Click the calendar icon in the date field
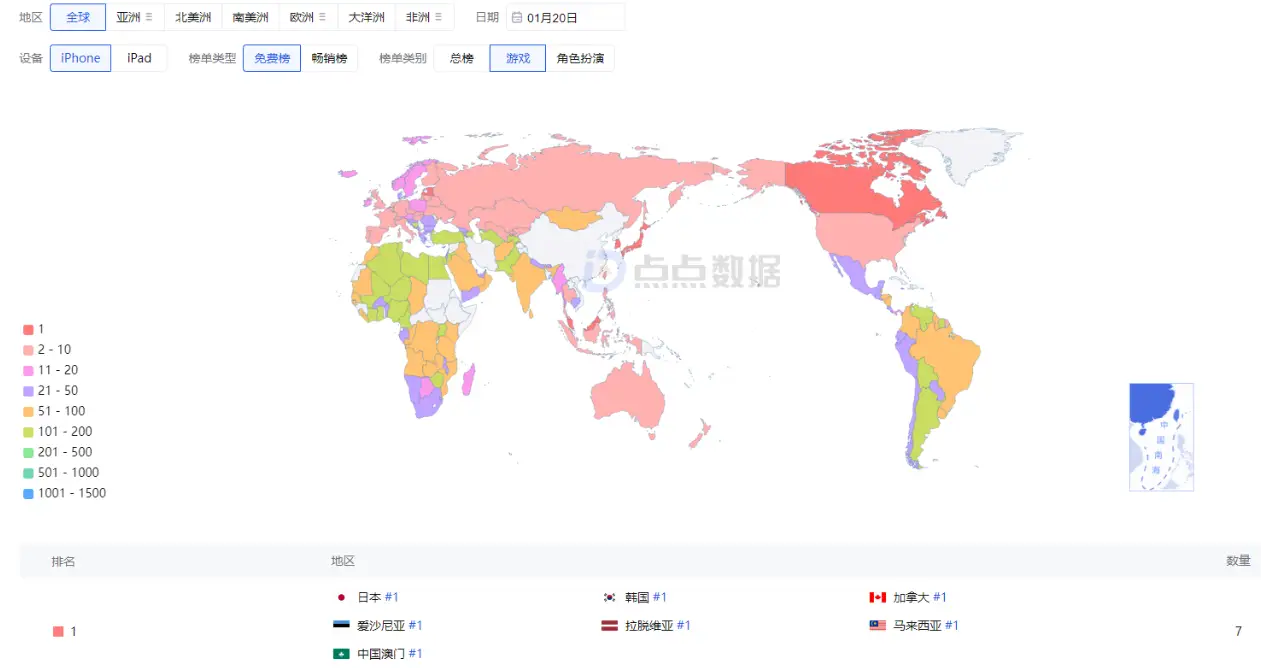Screen dimensions: 1261x668 516,18
